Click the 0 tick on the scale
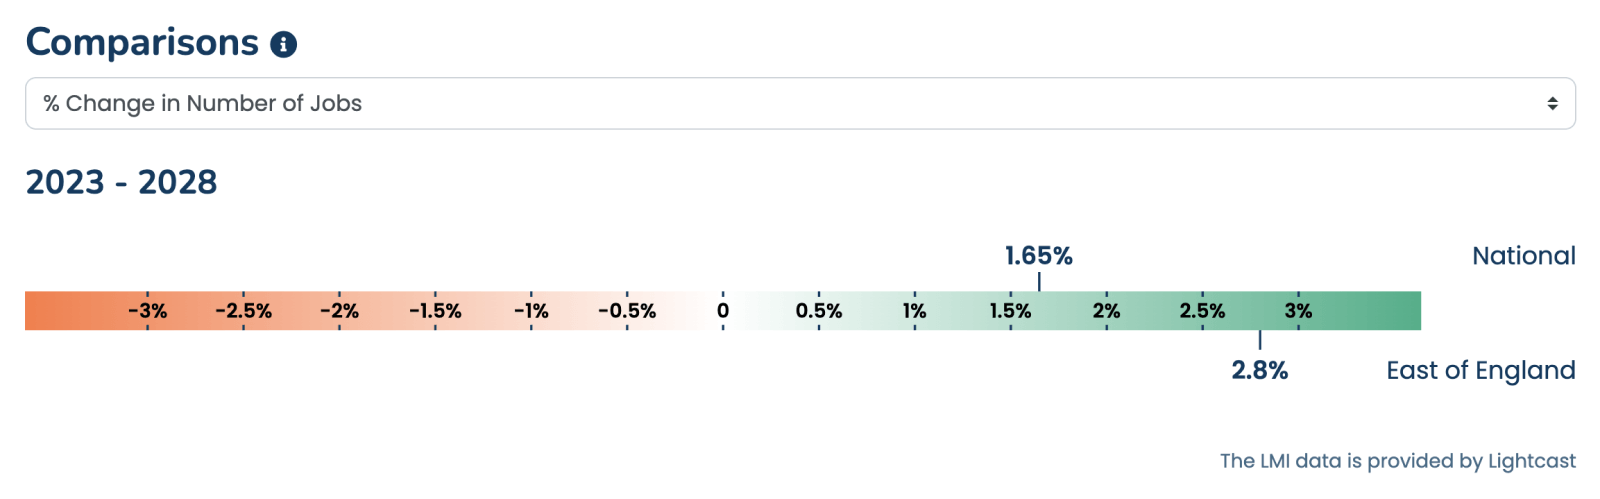 pyautogui.click(x=723, y=311)
